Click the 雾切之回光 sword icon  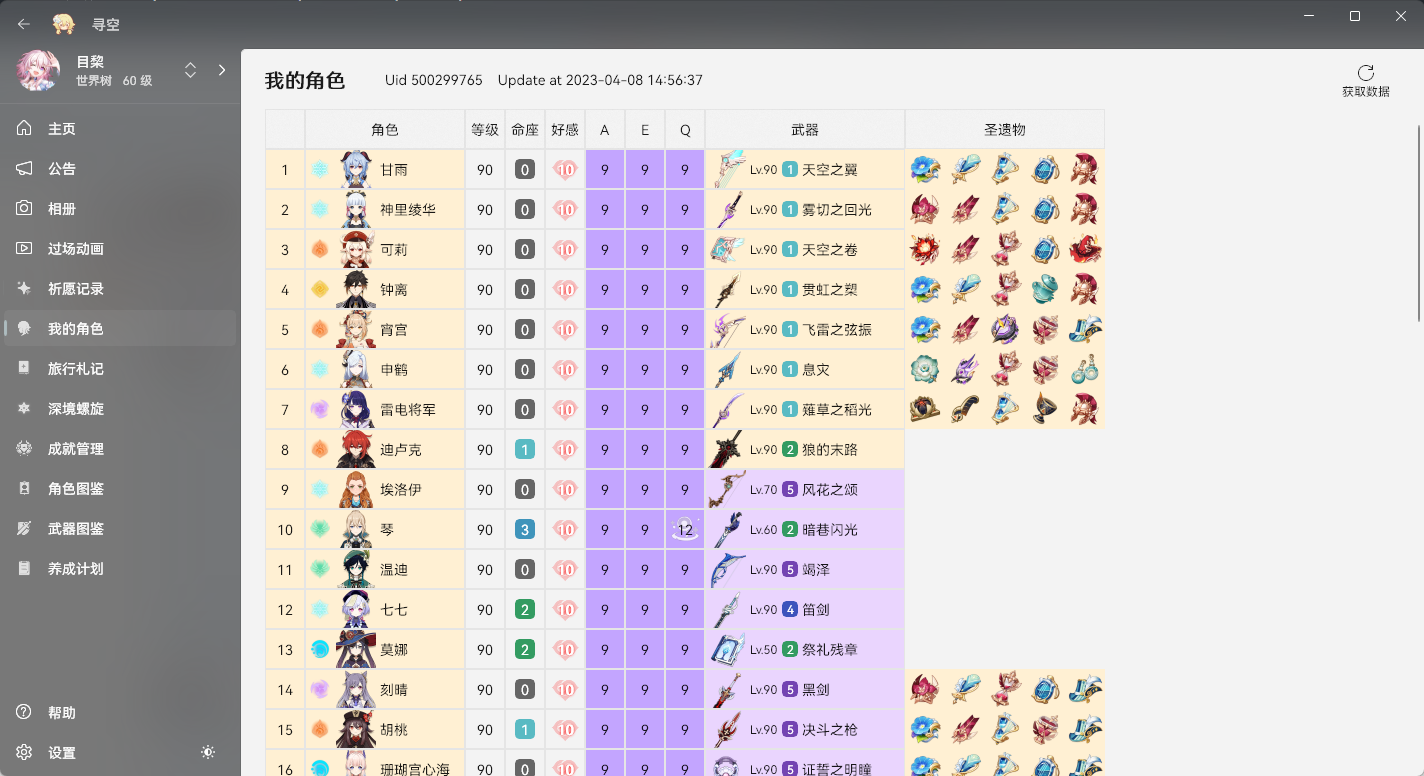coord(727,210)
